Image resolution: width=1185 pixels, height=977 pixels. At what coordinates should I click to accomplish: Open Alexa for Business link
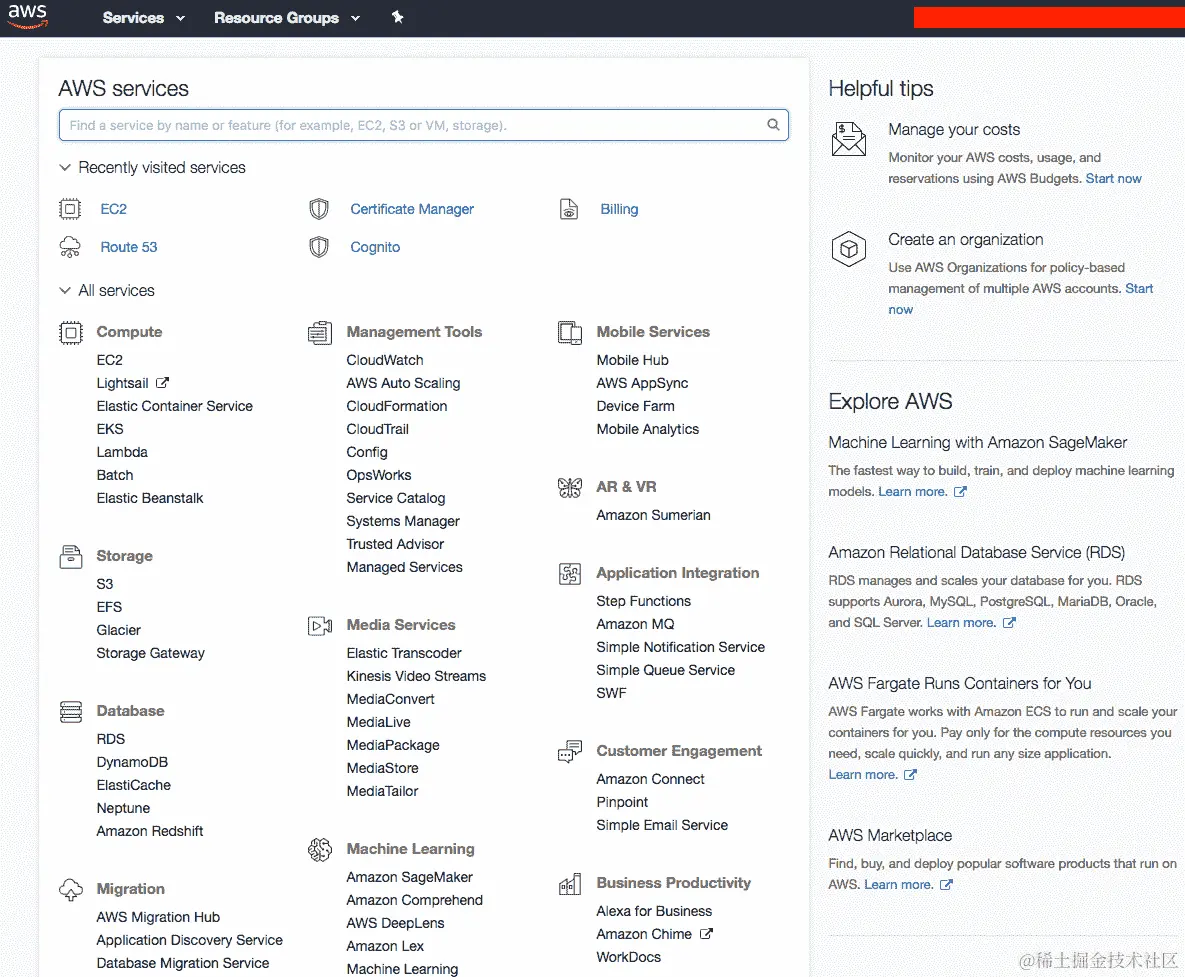654,911
